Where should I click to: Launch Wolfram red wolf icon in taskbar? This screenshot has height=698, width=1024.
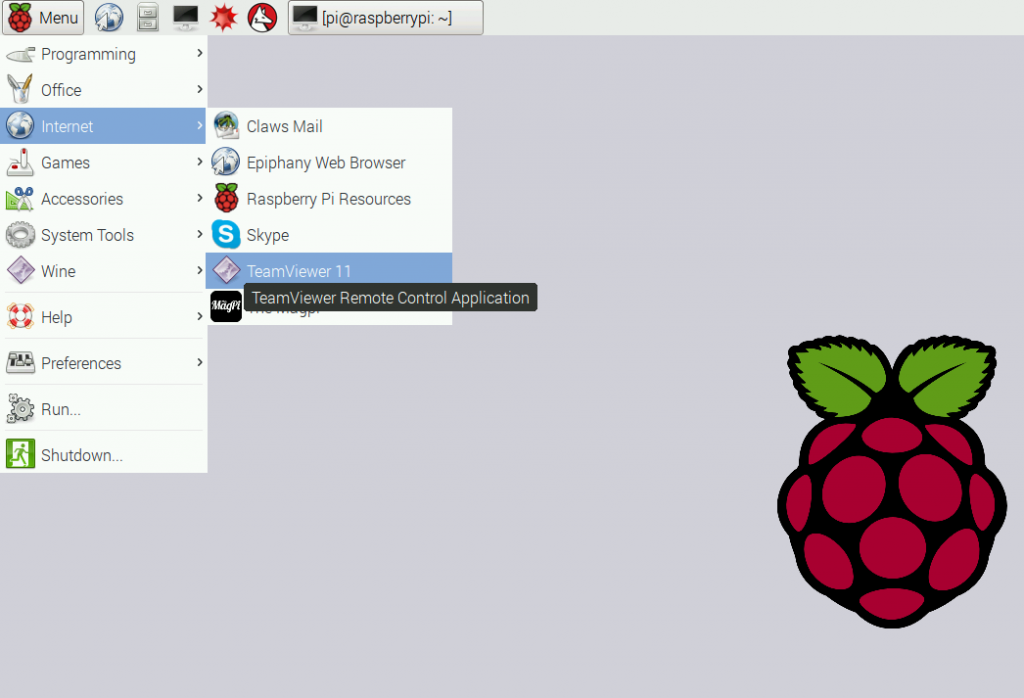pos(262,18)
